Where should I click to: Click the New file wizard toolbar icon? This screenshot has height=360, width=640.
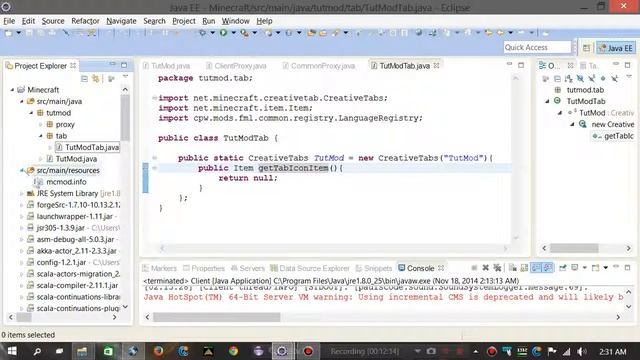pyautogui.click(x=8, y=33)
